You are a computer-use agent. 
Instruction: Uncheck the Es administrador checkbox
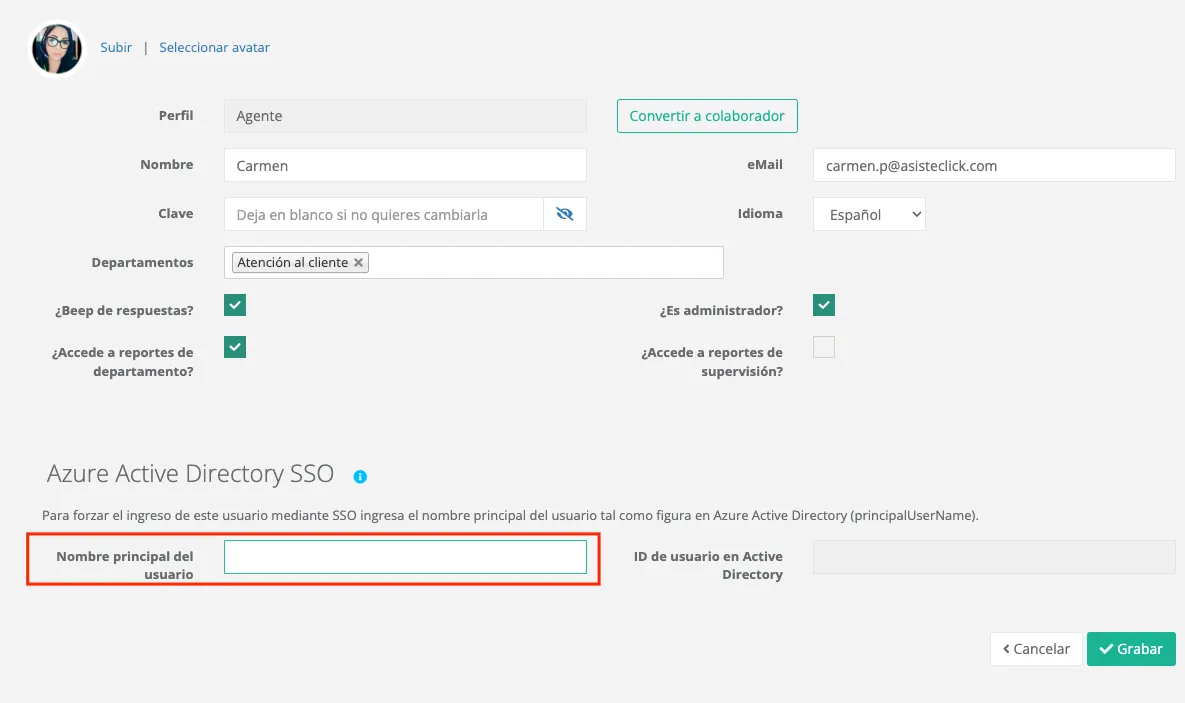pos(824,305)
